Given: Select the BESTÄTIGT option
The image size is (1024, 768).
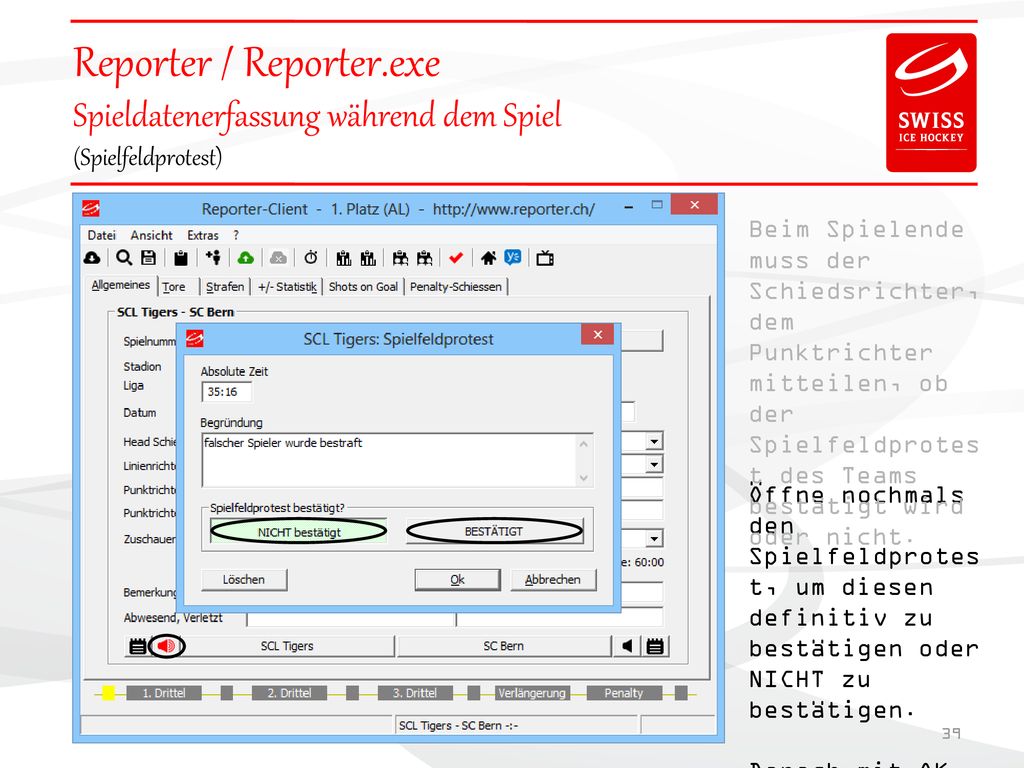Looking at the screenshot, I should point(494,532).
